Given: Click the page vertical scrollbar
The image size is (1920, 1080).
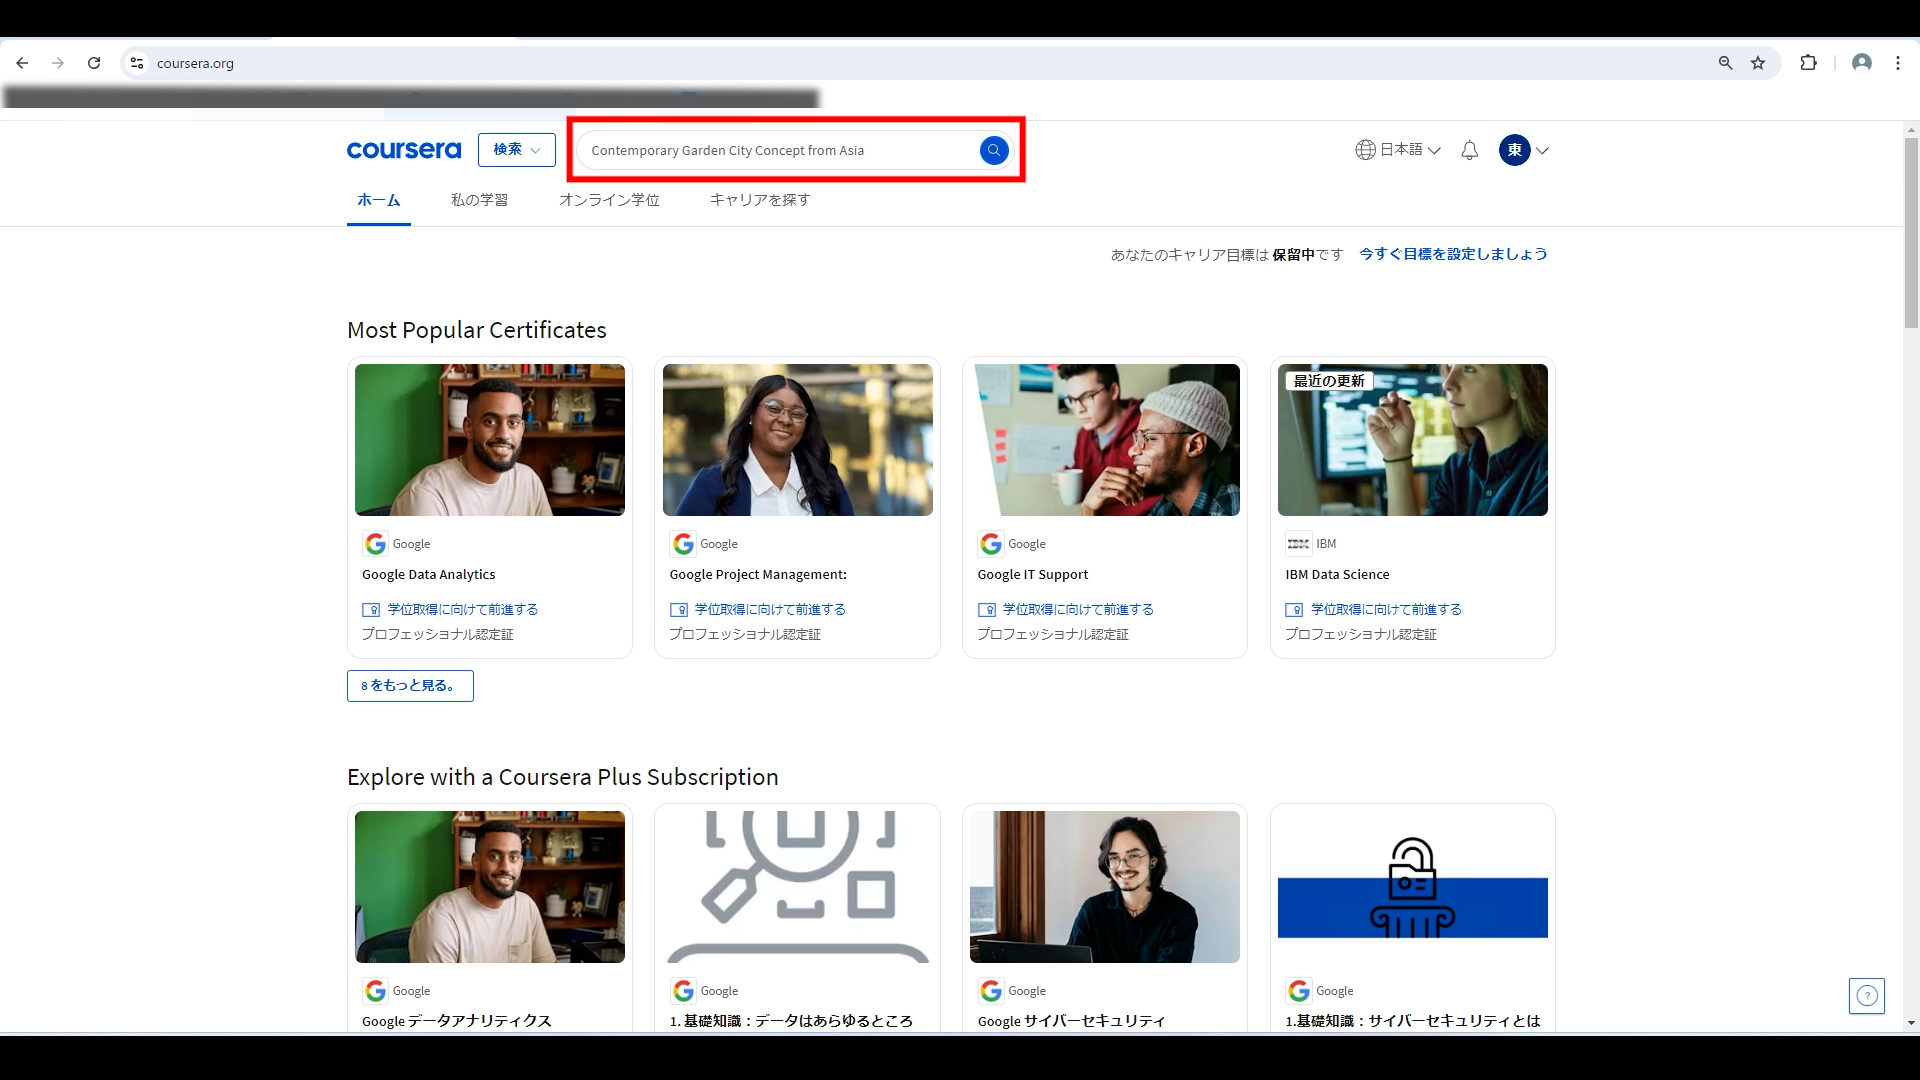Looking at the screenshot, I should pos(1911,232).
